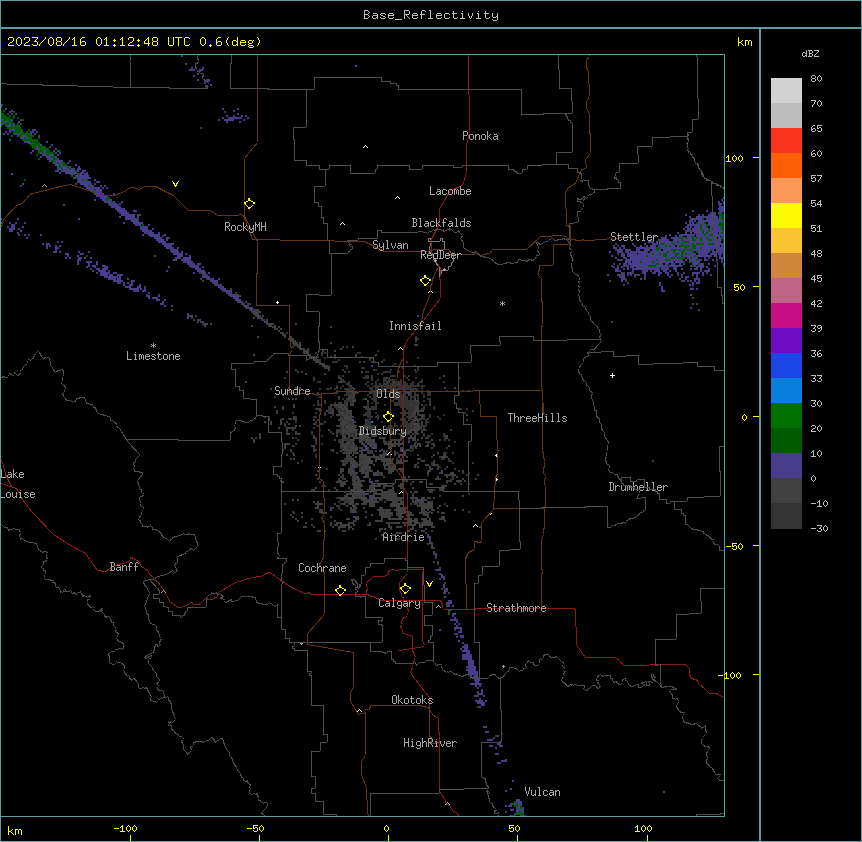Click the Ponoka town label
This screenshot has width=862, height=842.
point(480,136)
